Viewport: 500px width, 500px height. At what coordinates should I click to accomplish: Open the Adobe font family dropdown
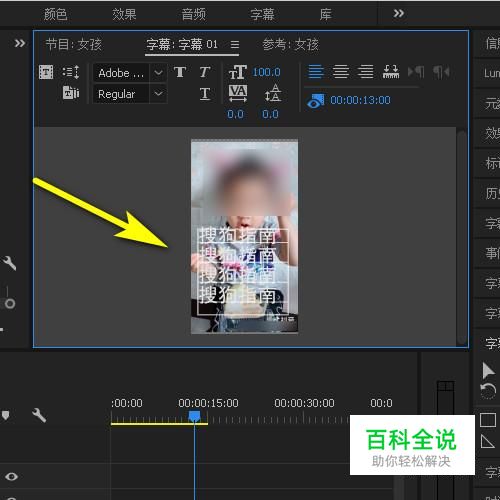point(130,73)
